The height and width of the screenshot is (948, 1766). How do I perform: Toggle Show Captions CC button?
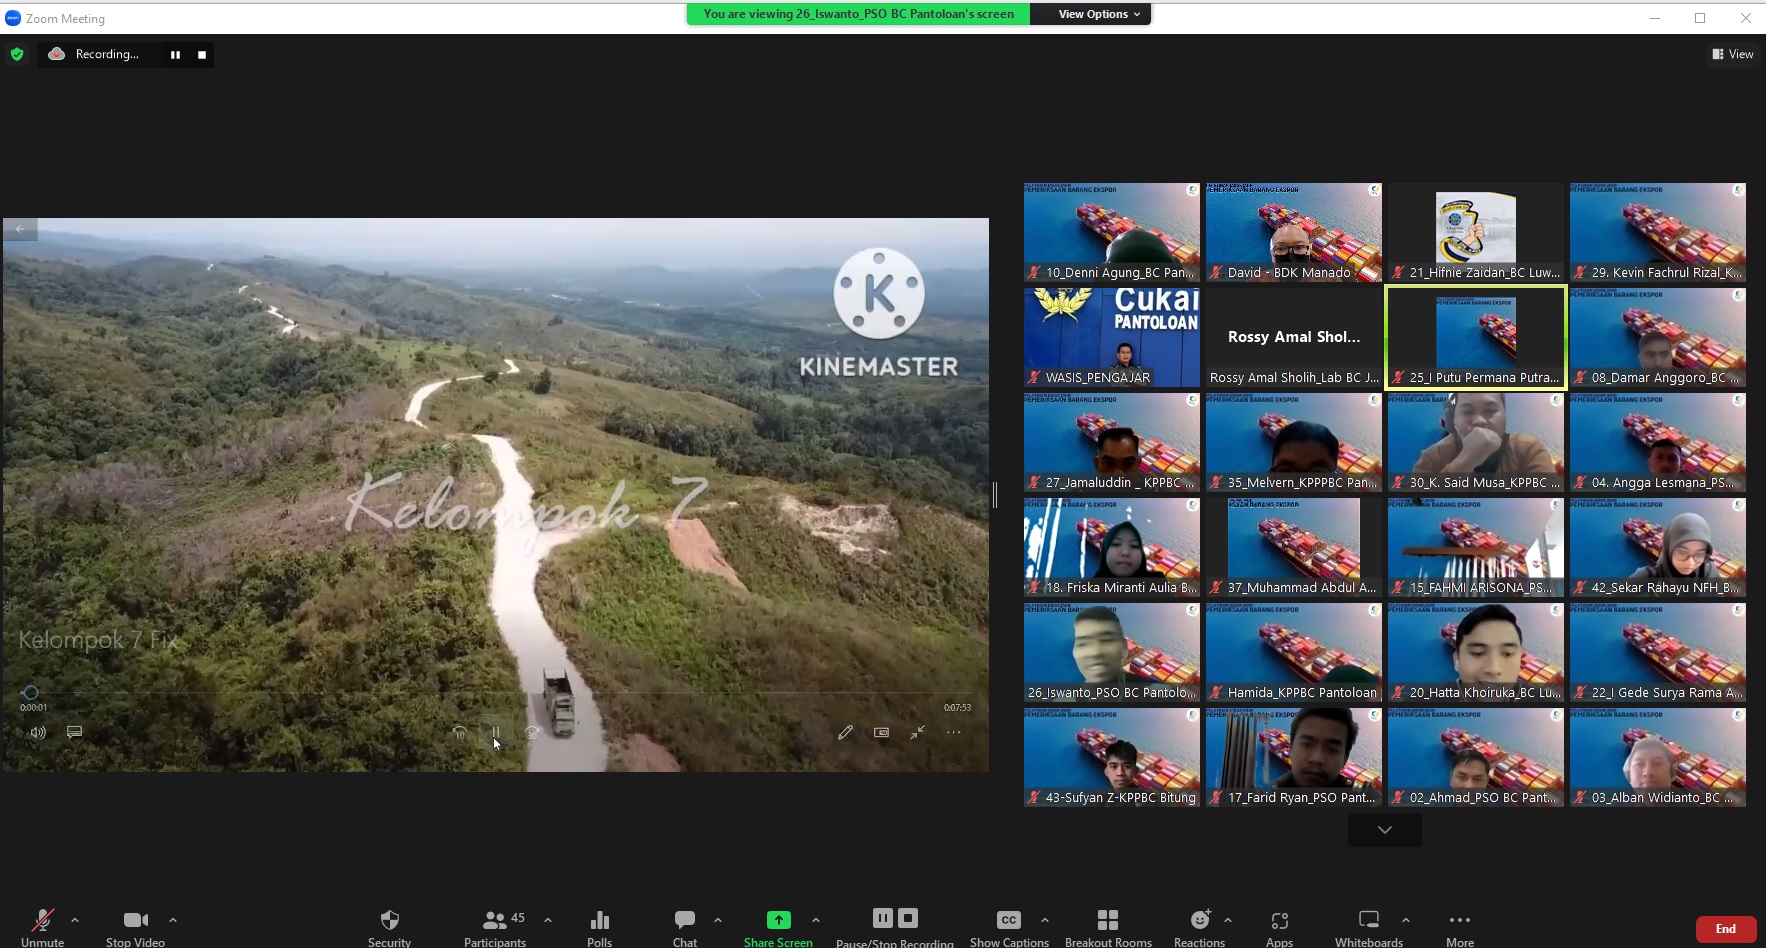(1009, 926)
